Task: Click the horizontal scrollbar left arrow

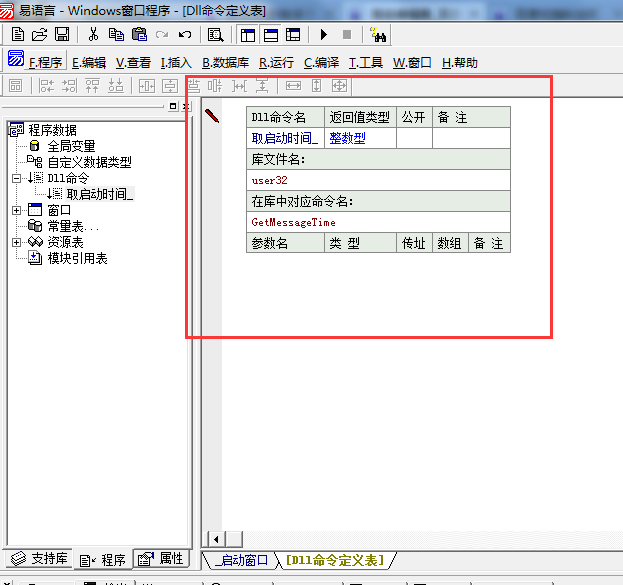Action: 213,539
